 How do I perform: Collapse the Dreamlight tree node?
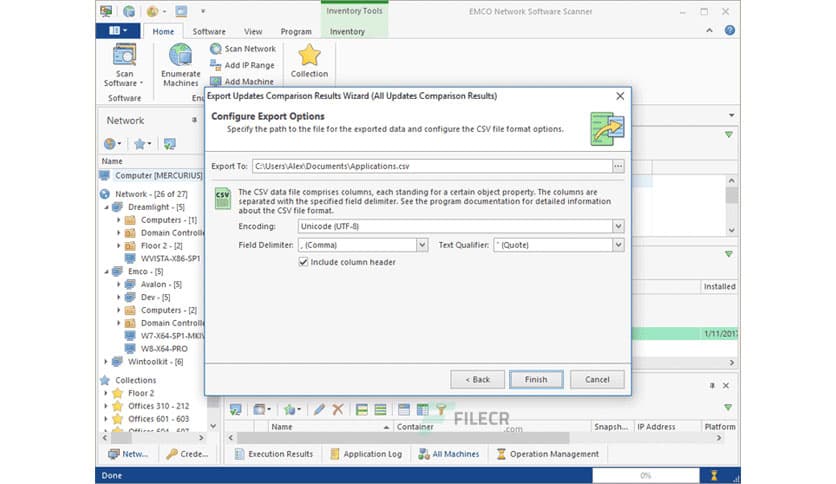click(x=106, y=207)
